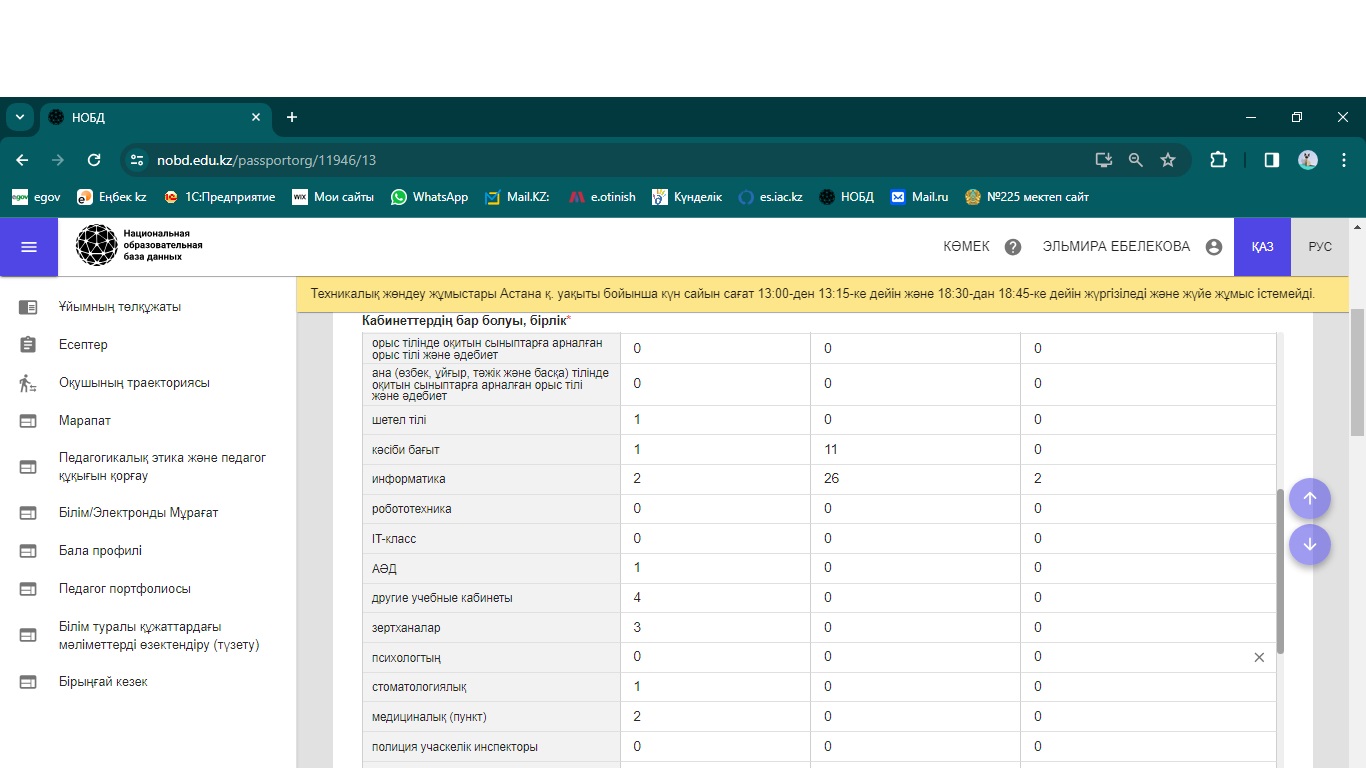Open a new browser tab
1366x768 pixels.
pyautogui.click(x=292, y=117)
